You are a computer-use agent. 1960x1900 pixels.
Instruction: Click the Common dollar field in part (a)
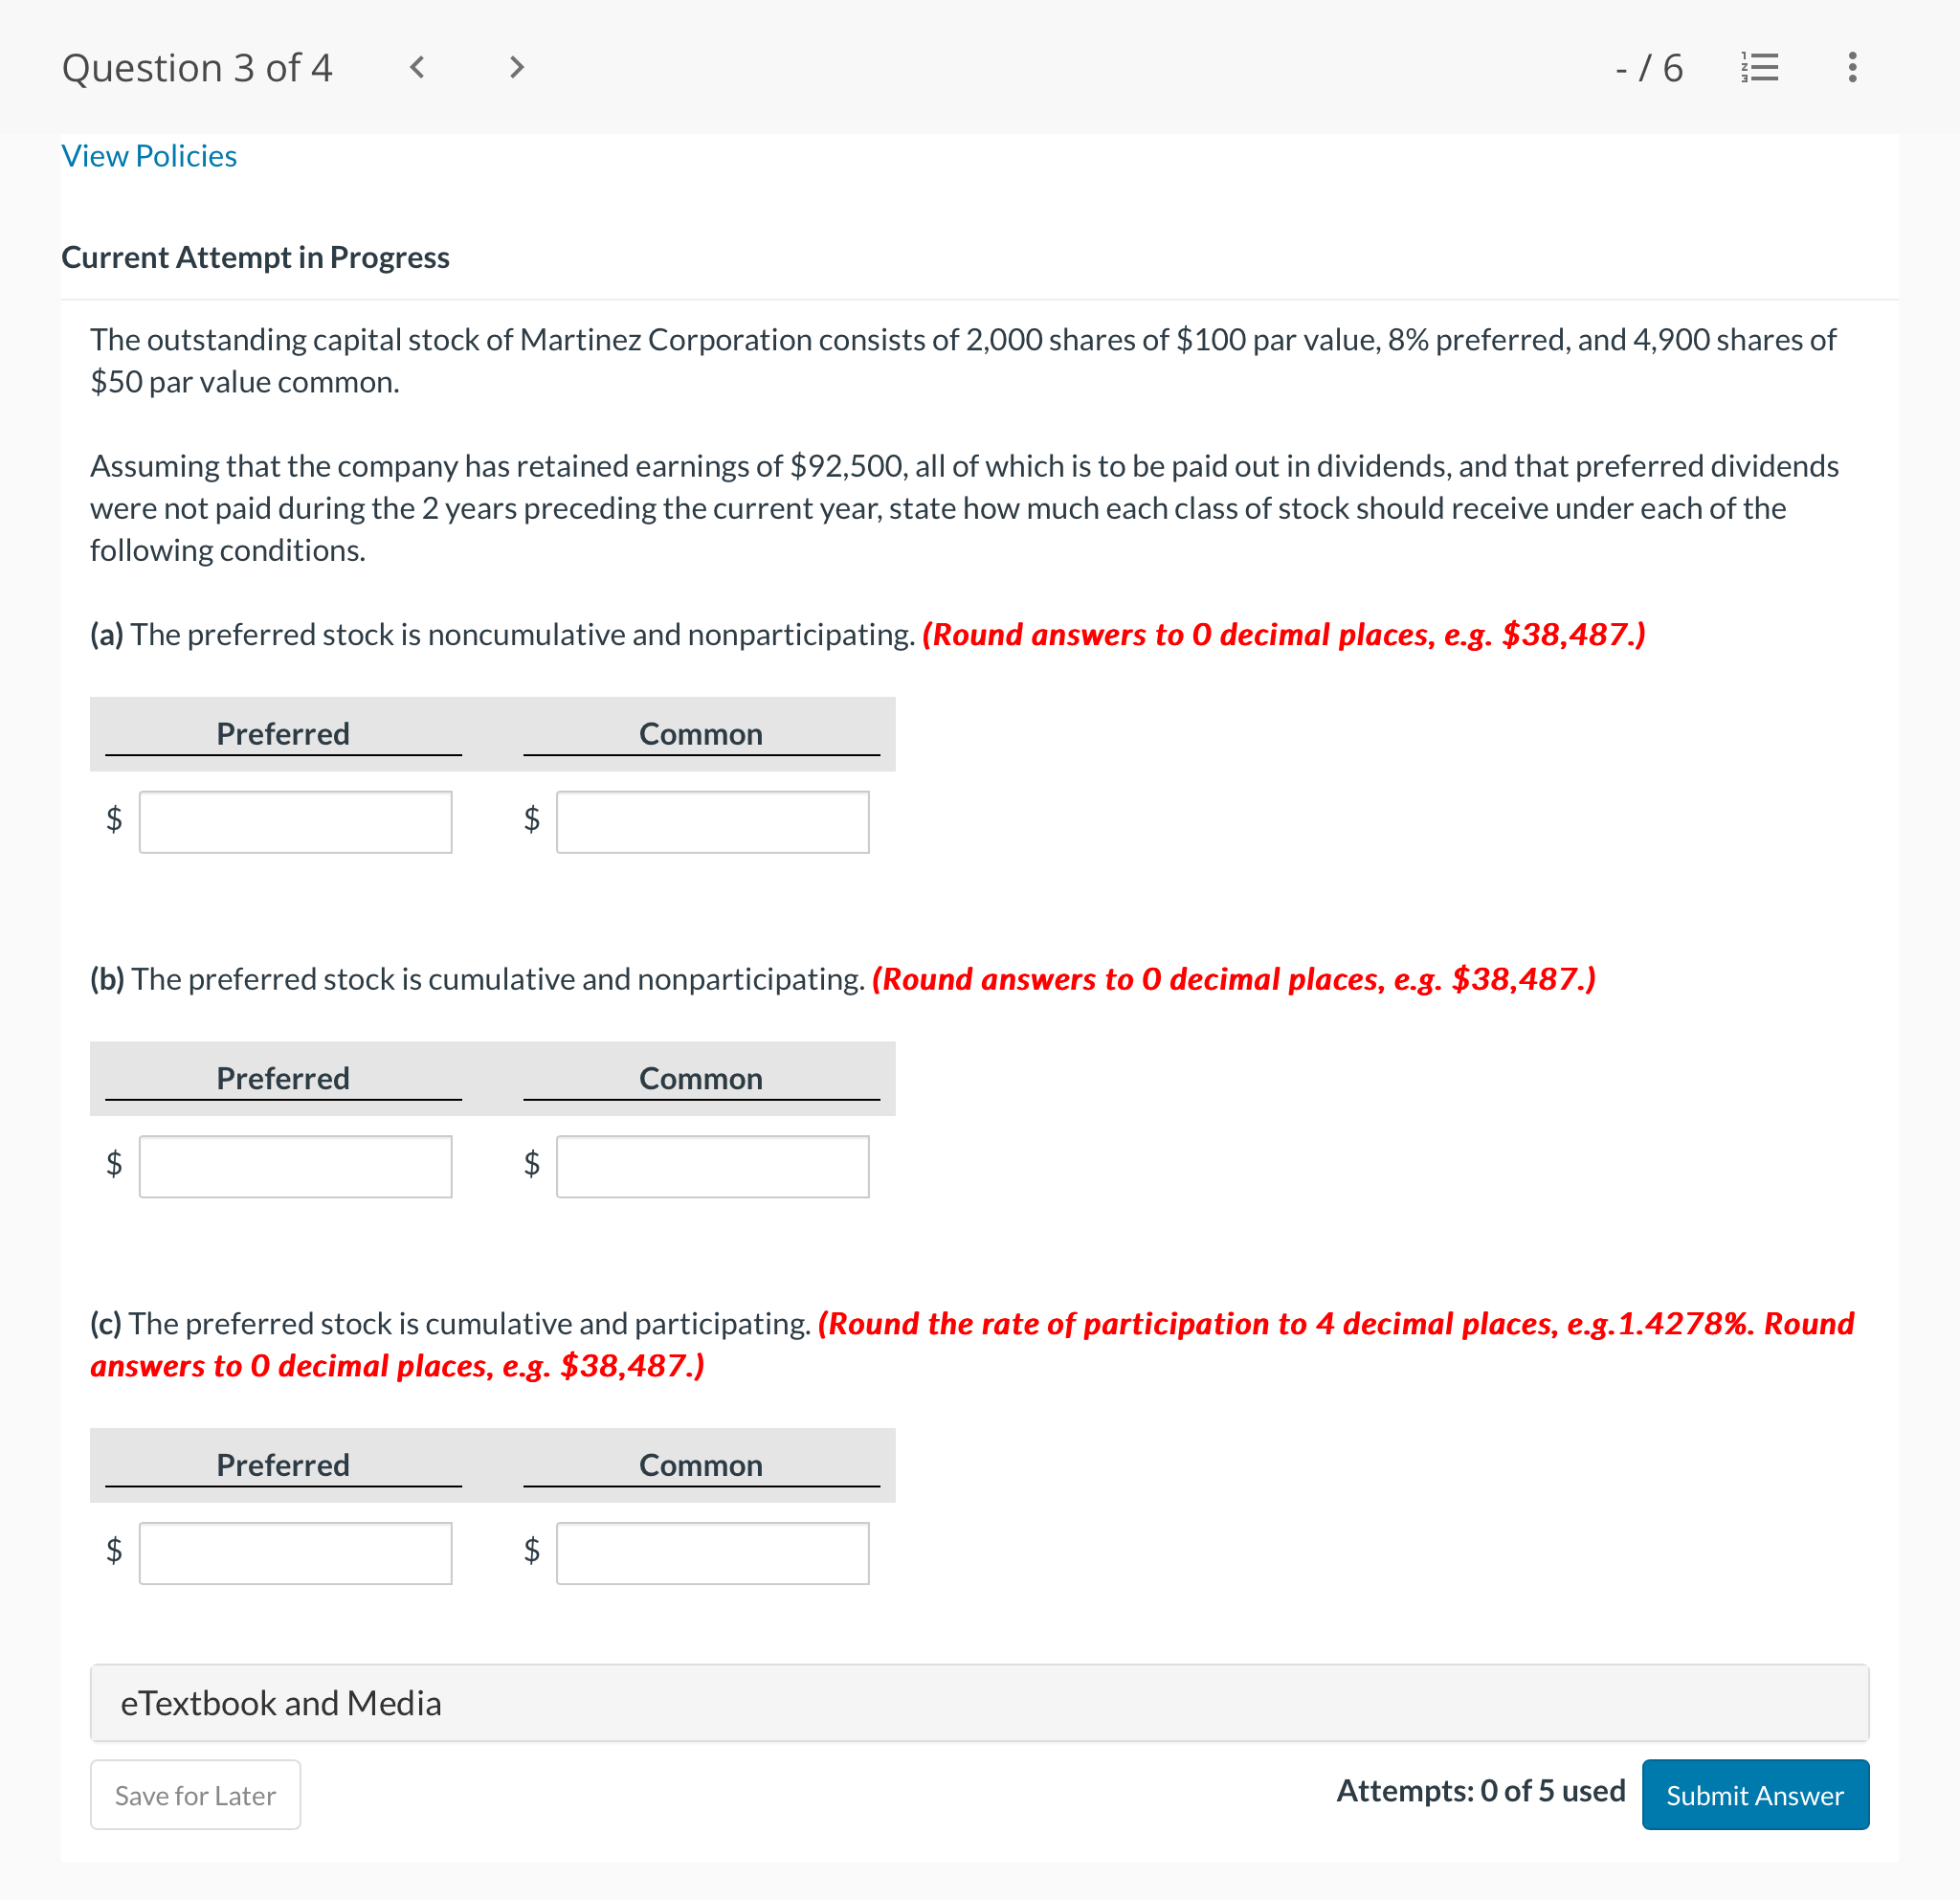[712, 821]
